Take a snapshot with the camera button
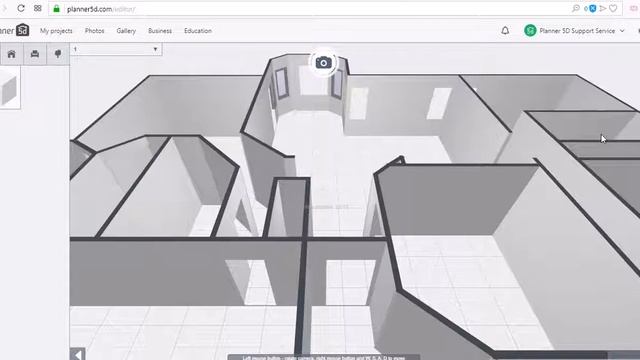The width and height of the screenshot is (640, 360). [x=324, y=62]
